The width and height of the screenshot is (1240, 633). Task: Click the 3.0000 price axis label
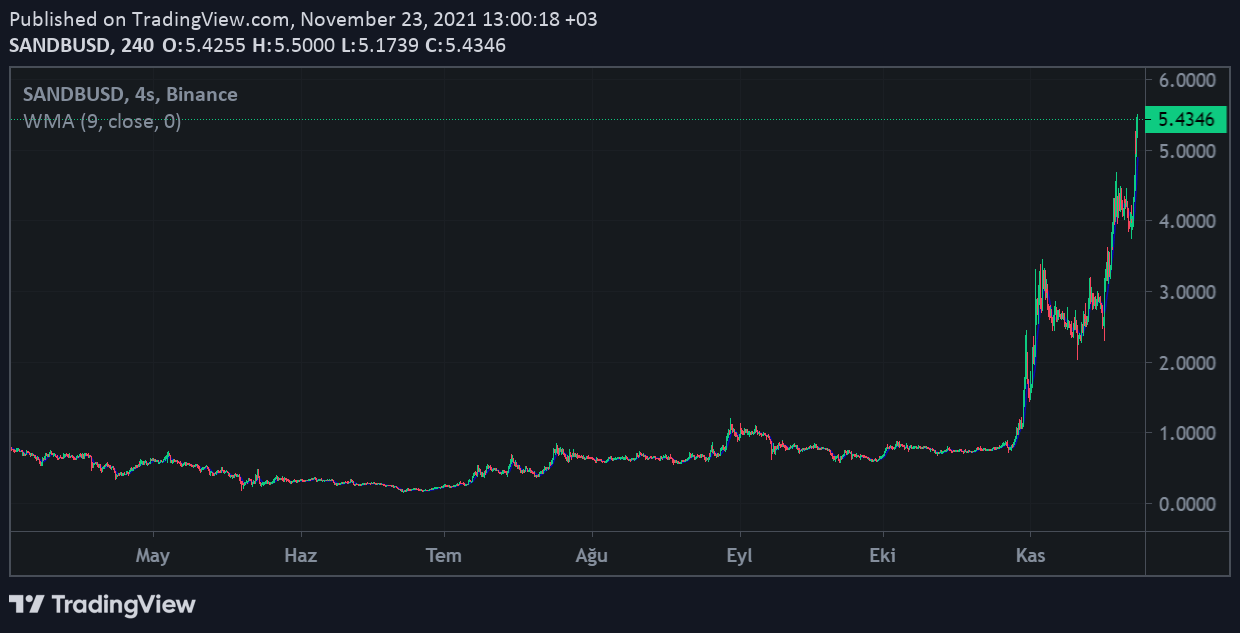pos(1186,292)
